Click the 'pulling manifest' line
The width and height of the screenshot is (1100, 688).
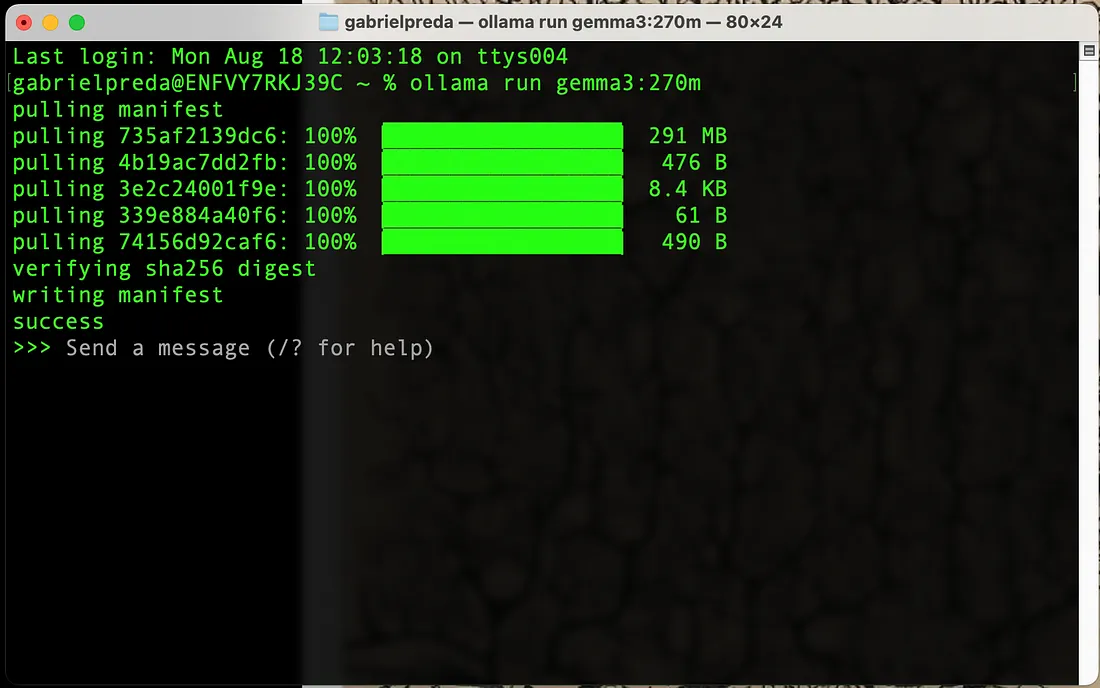(117, 109)
